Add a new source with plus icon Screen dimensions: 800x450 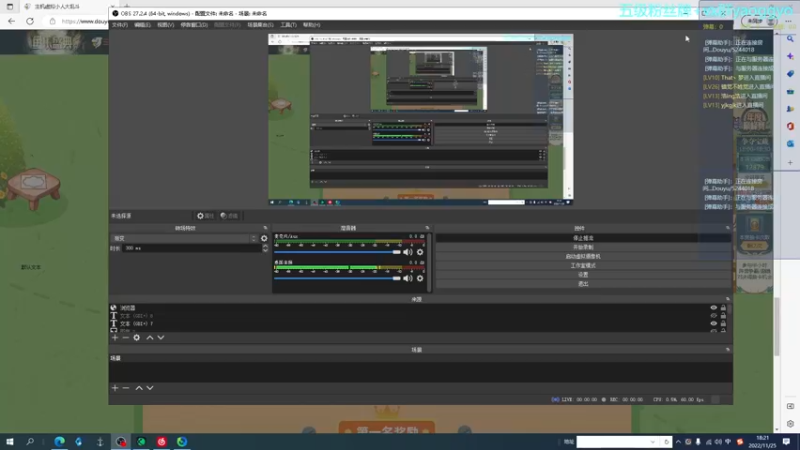(115, 337)
